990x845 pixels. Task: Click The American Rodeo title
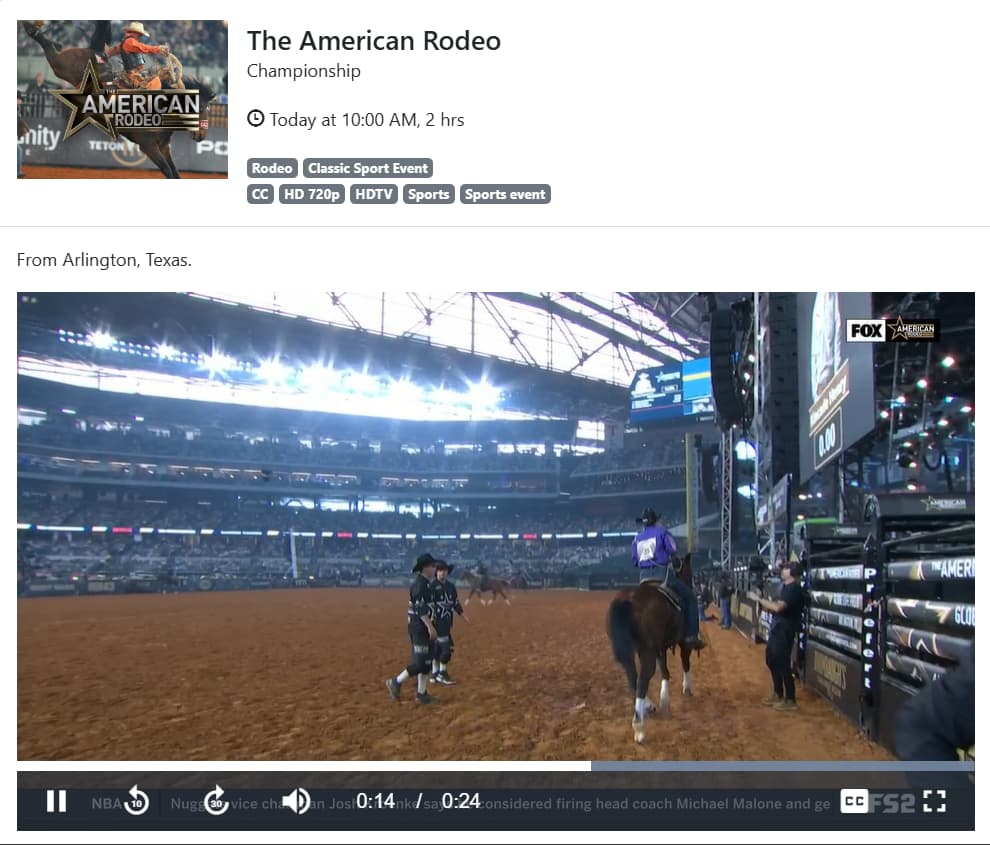point(373,41)
